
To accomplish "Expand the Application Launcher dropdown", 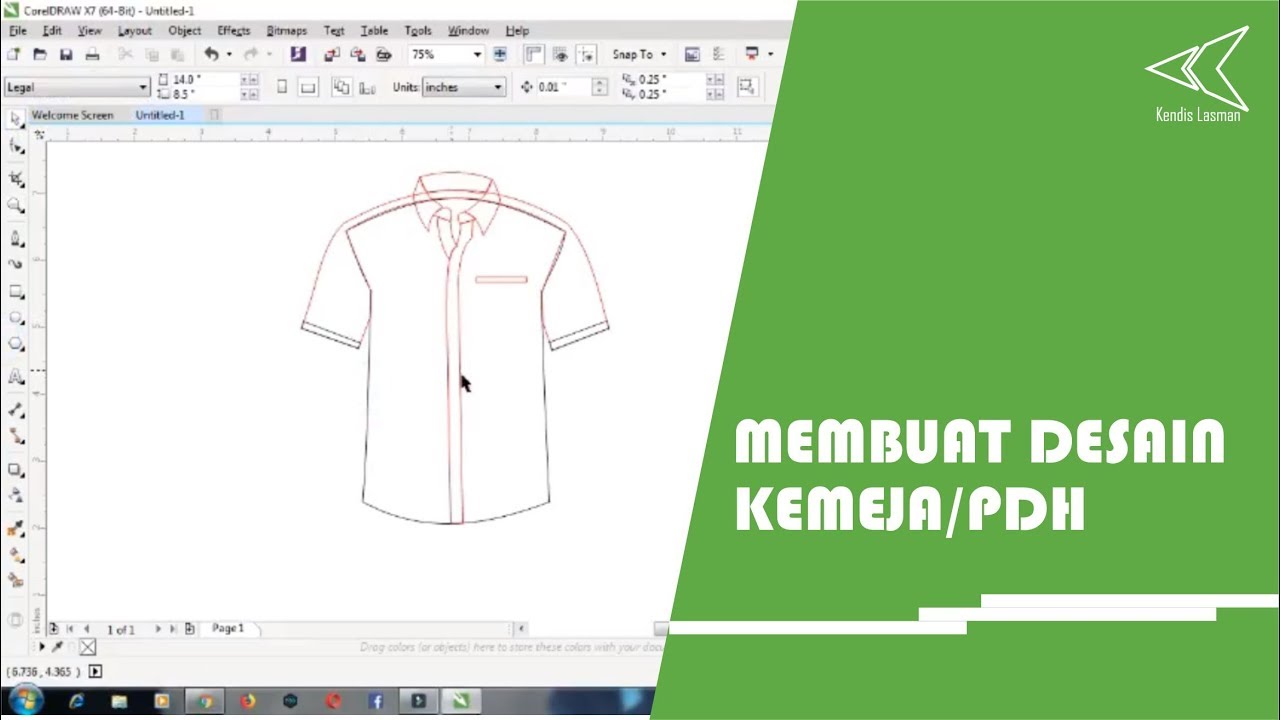I will point(770,54).
